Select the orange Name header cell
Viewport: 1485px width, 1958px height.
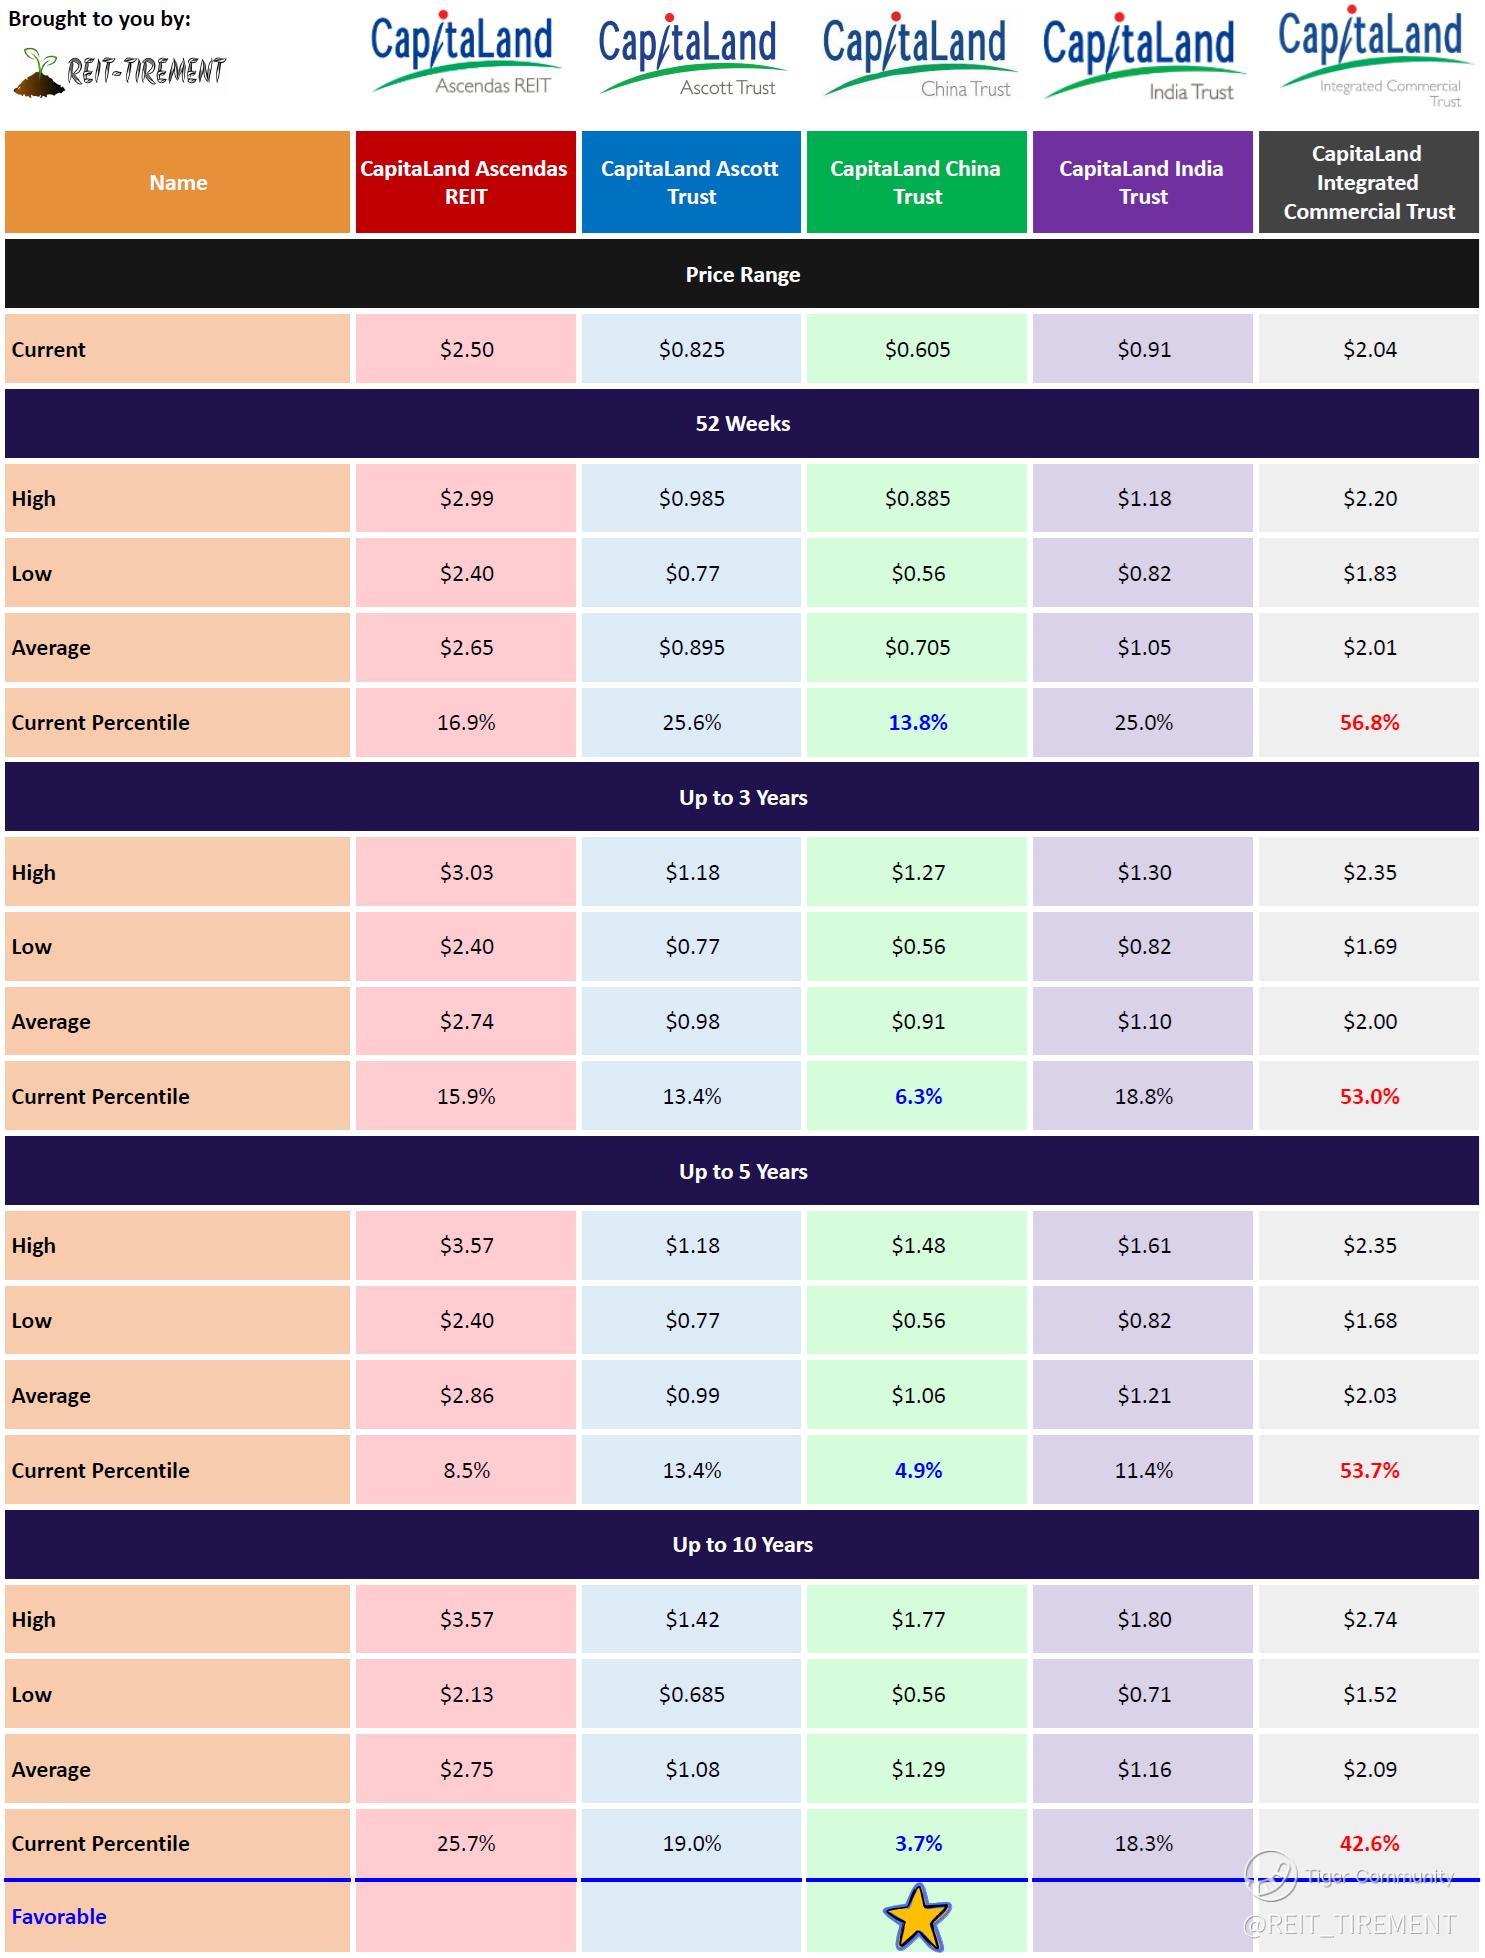tap(178, 183)
